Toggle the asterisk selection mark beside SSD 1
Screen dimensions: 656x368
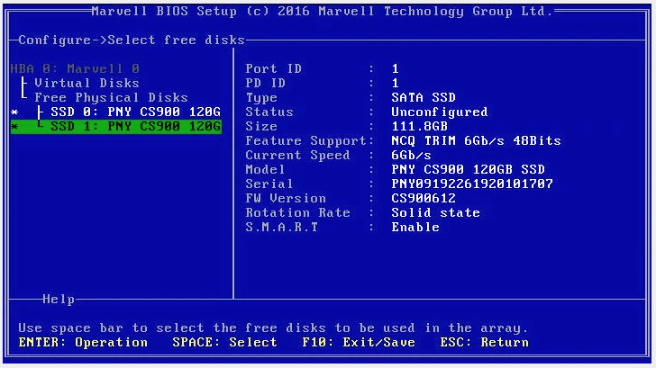15,126
